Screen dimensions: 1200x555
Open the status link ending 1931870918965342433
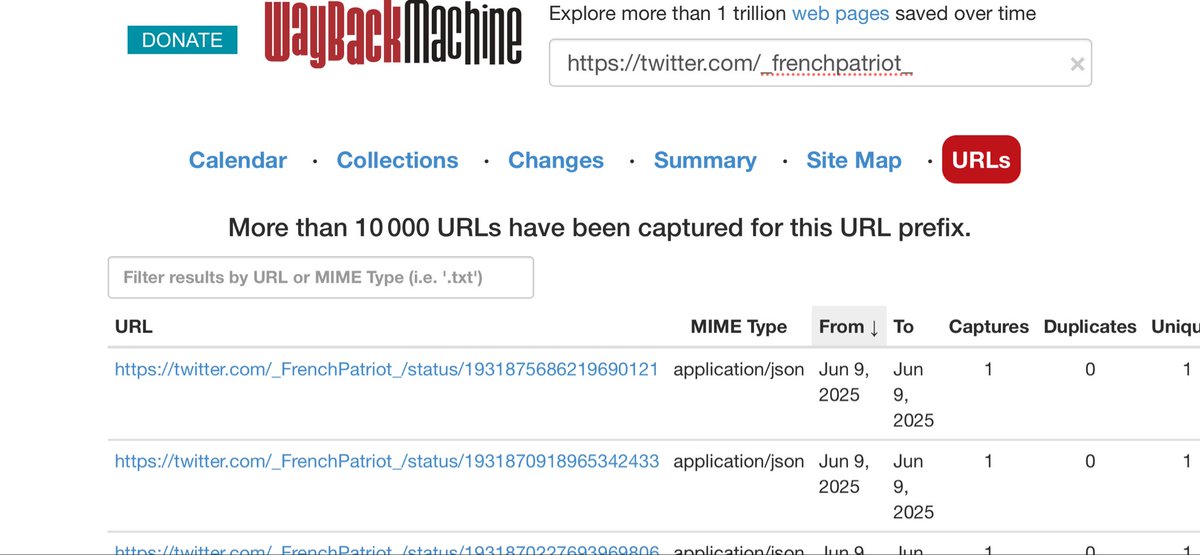(387, 461)
